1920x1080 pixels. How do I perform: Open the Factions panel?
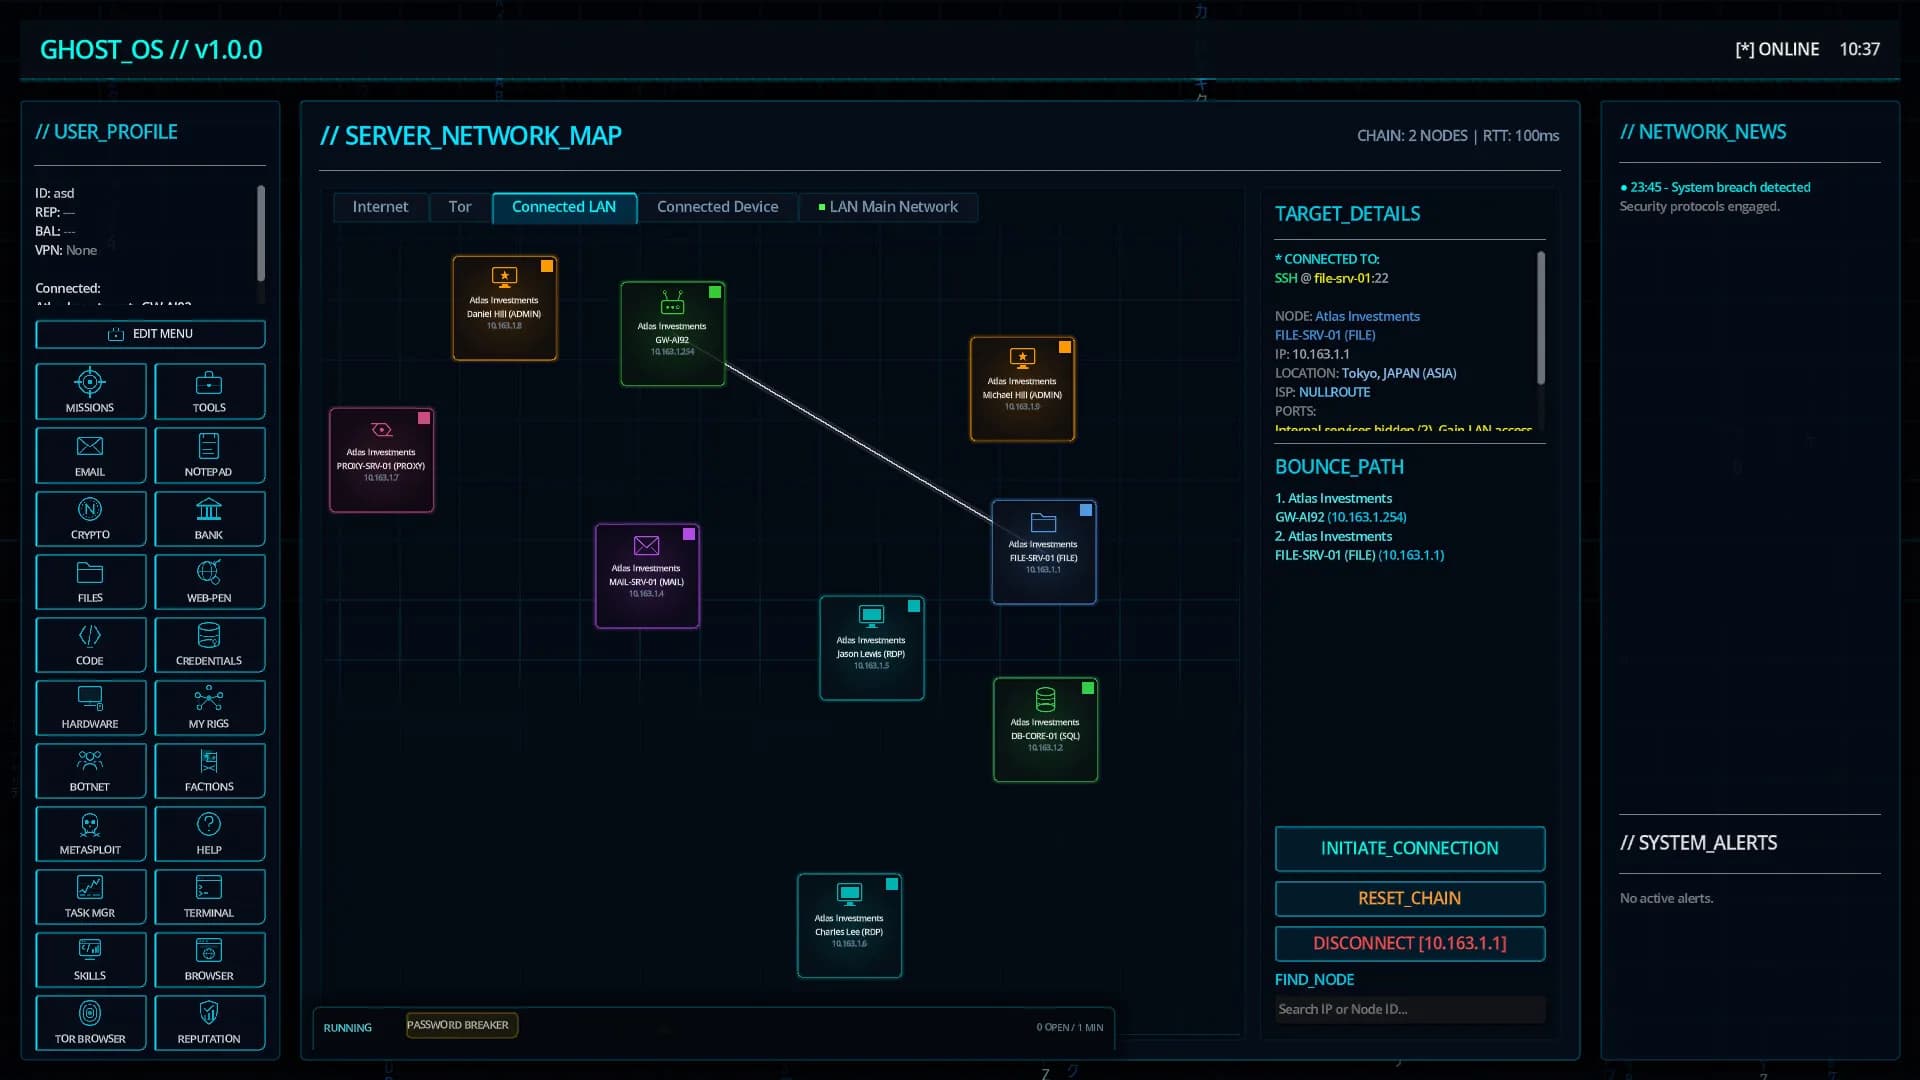point(209,770)
